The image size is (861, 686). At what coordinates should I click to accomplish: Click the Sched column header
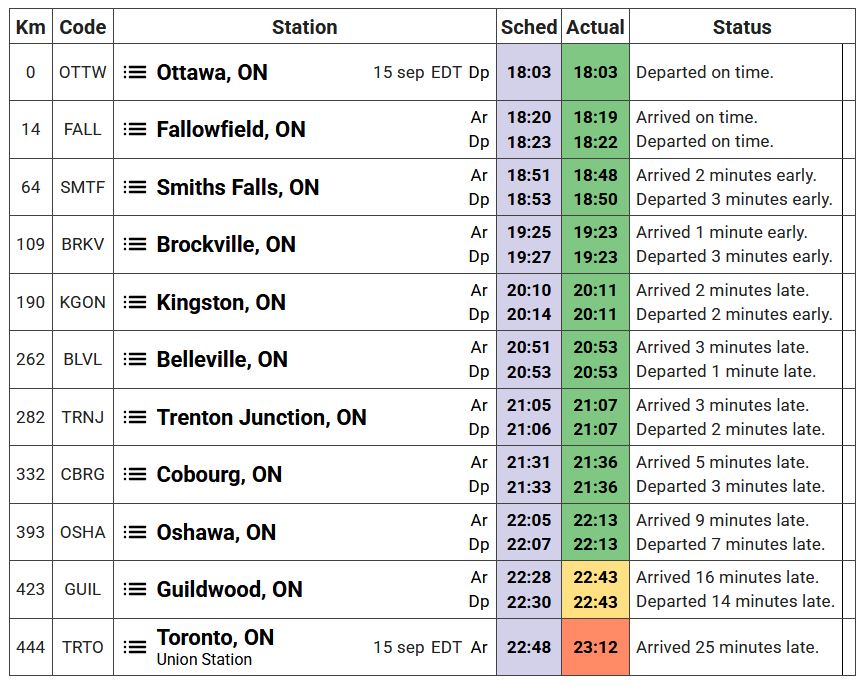pos(529,27)
